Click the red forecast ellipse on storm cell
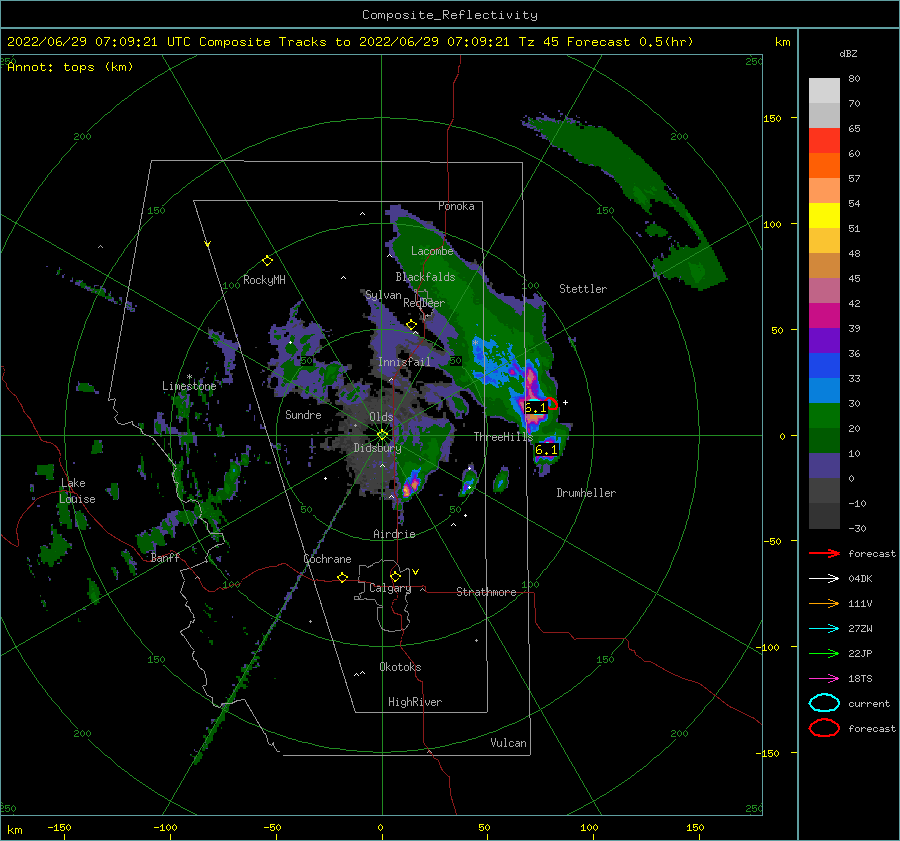 [x=550, y=403]
